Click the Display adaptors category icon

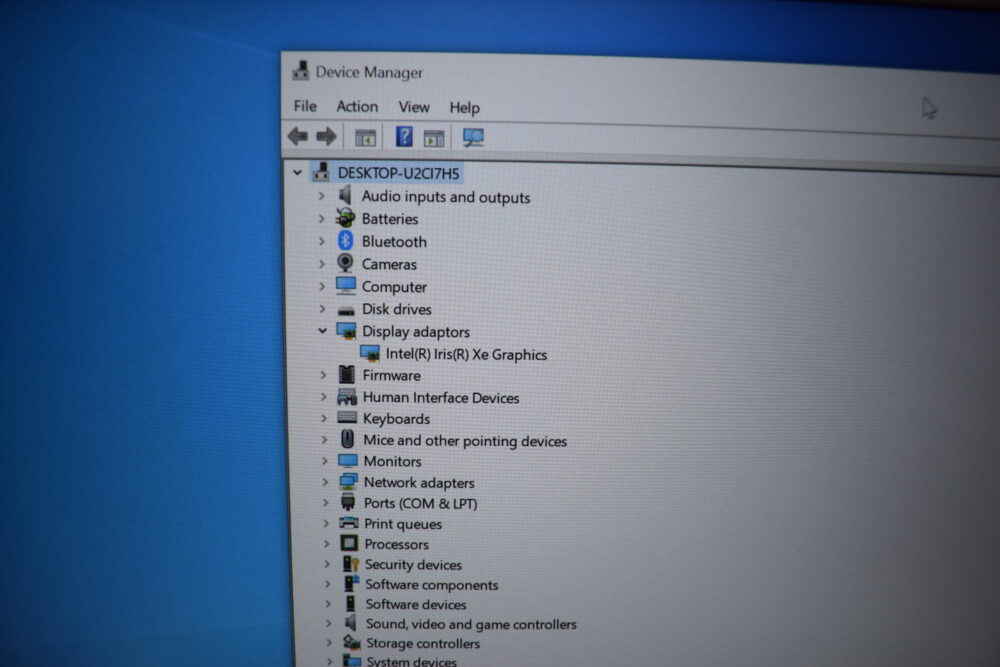(346, 331)
